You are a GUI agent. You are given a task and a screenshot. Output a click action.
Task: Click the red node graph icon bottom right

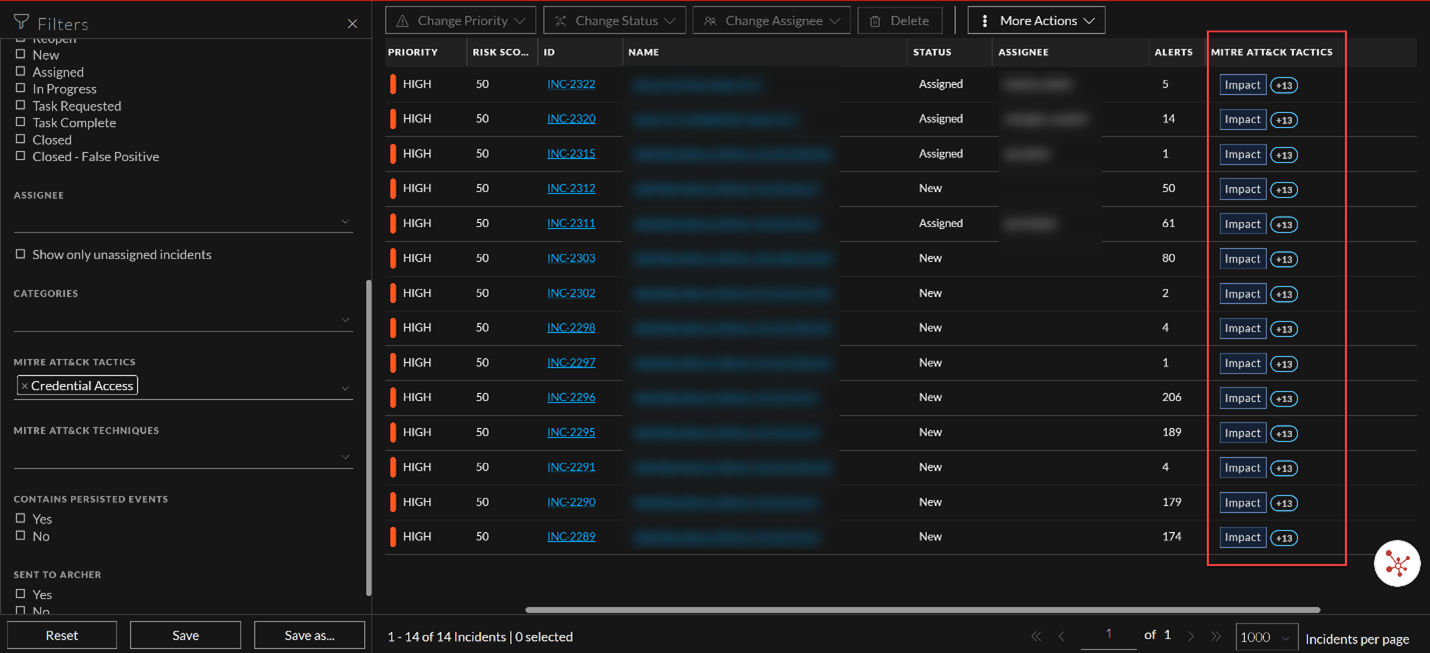[x=1396, y=563]
